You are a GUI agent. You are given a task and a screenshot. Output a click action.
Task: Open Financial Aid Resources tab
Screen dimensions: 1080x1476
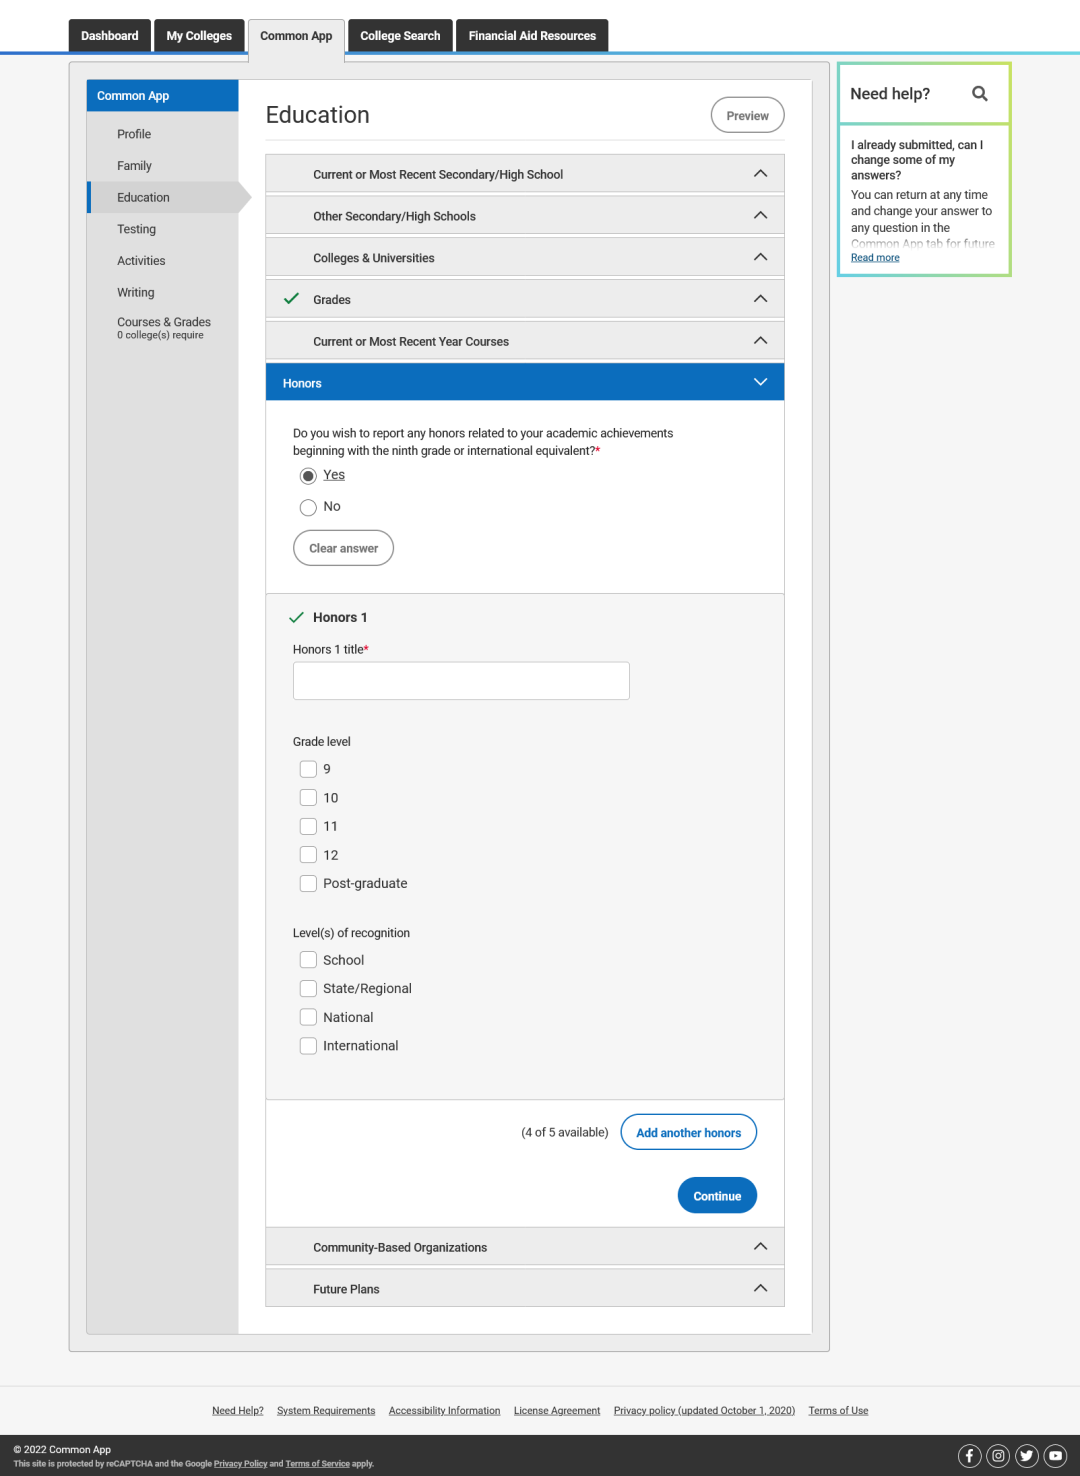pyautogui.click(x=532, y=36)
